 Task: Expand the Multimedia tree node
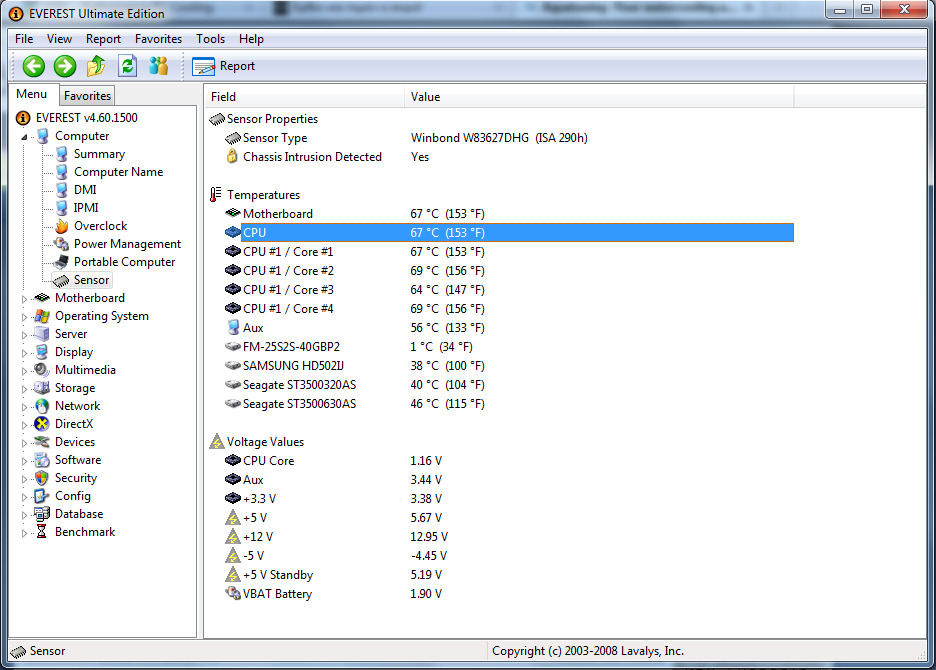click(x=24, y=371)
